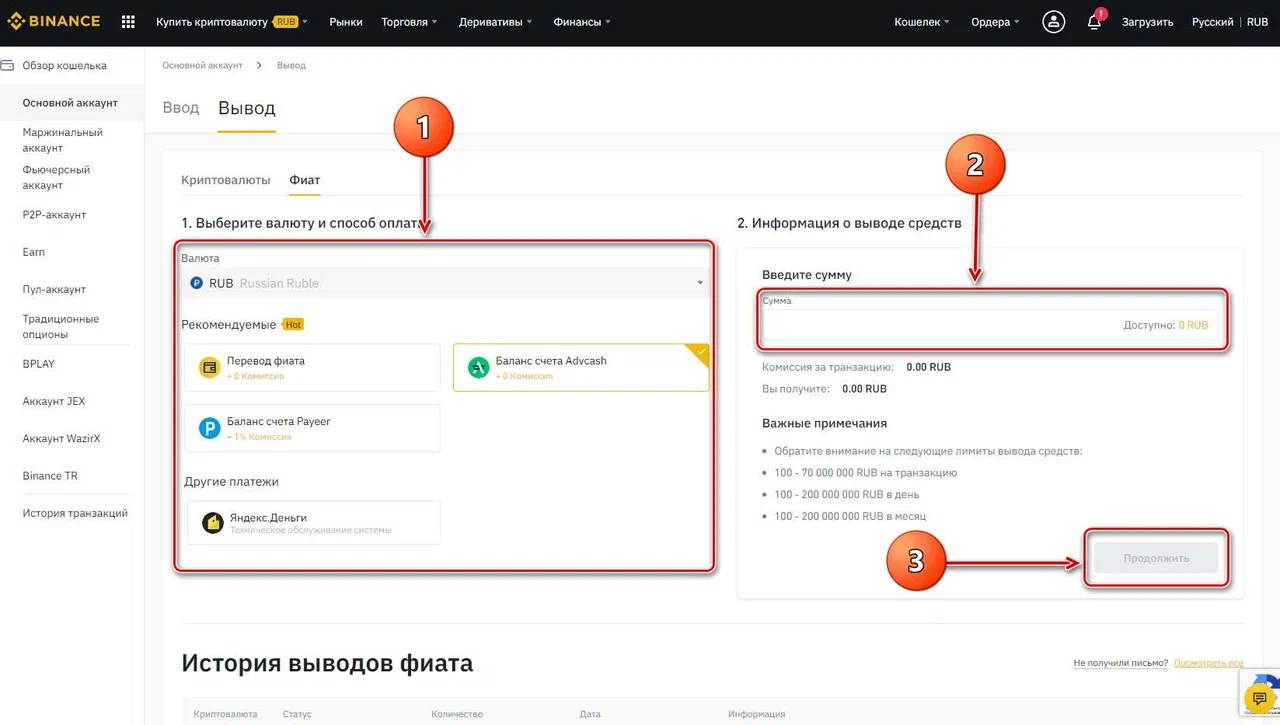Switch to the Криптовалюты tab

click(x=225, y=180)
